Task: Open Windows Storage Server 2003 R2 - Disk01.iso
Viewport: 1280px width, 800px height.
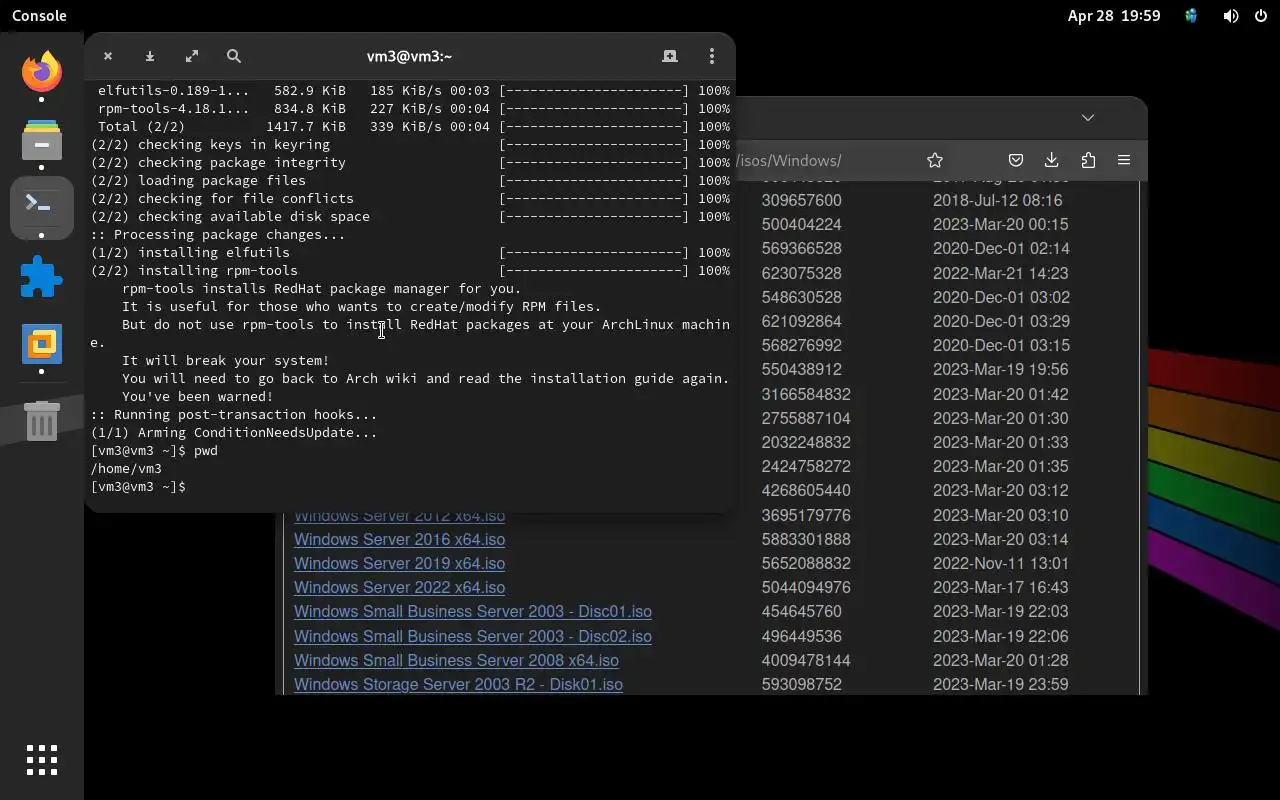Action: [x=458, y=684]
